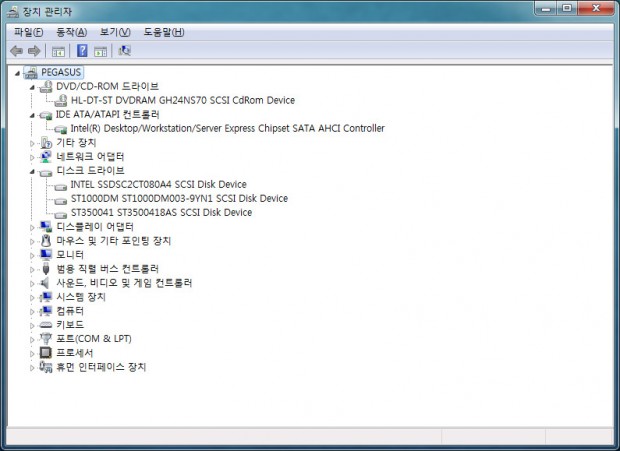Expand the 범용 직렬 버스 컨트롤러 node
The height and width of the screenshot is (451, 620).
tap(32, 270)
